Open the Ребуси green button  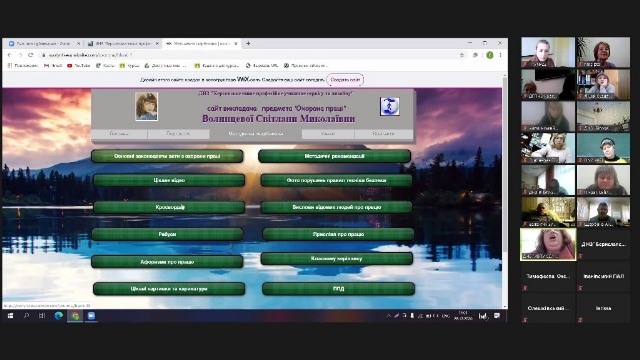(167, 234)
